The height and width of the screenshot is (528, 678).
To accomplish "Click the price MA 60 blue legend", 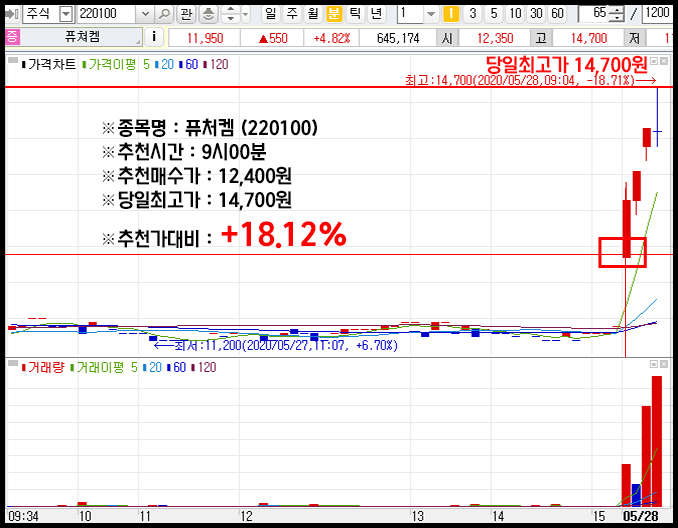I will click(189, 64).
